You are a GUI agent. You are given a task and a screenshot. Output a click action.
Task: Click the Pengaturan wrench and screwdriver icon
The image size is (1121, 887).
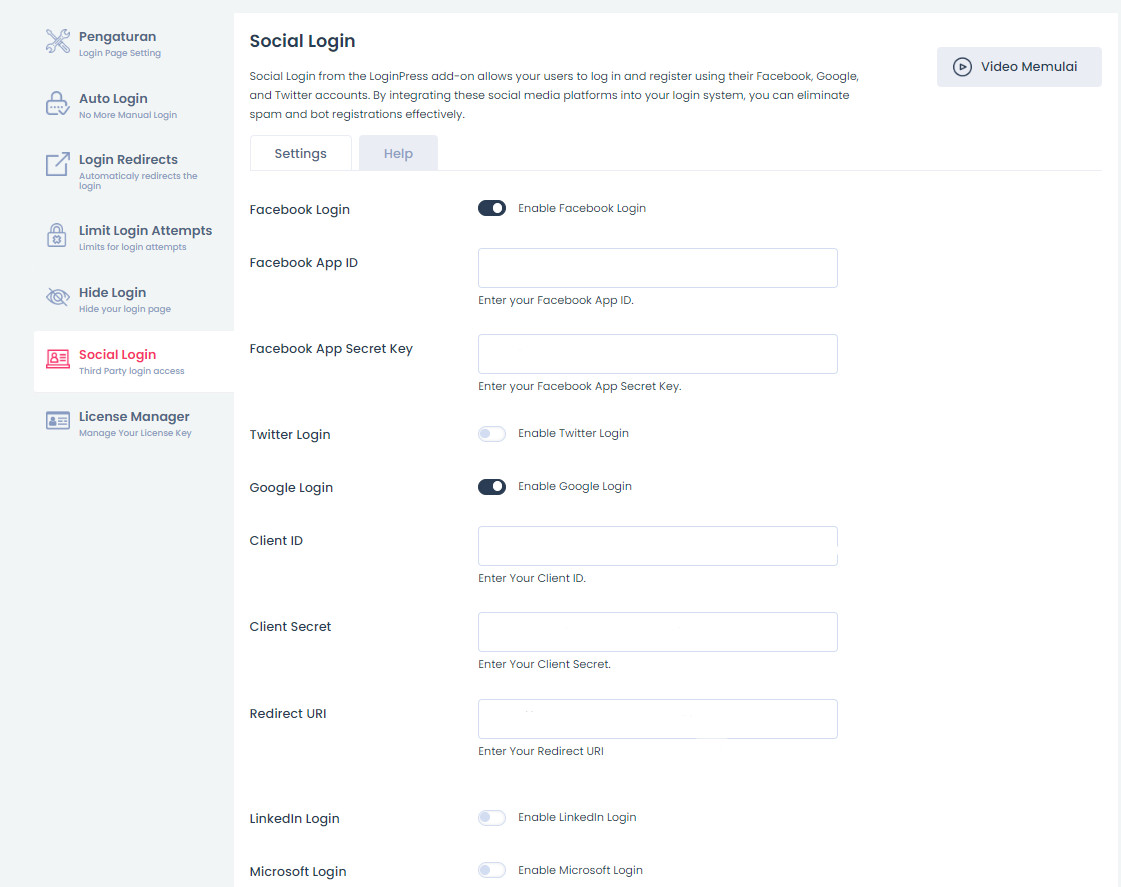click(58, 42)
